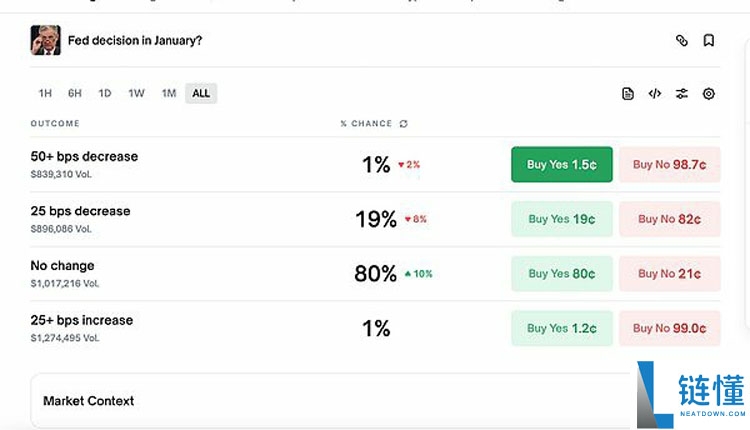The image size is (750, 430).
Task: Switch to the 1D time range
Action: pos(105,94)
